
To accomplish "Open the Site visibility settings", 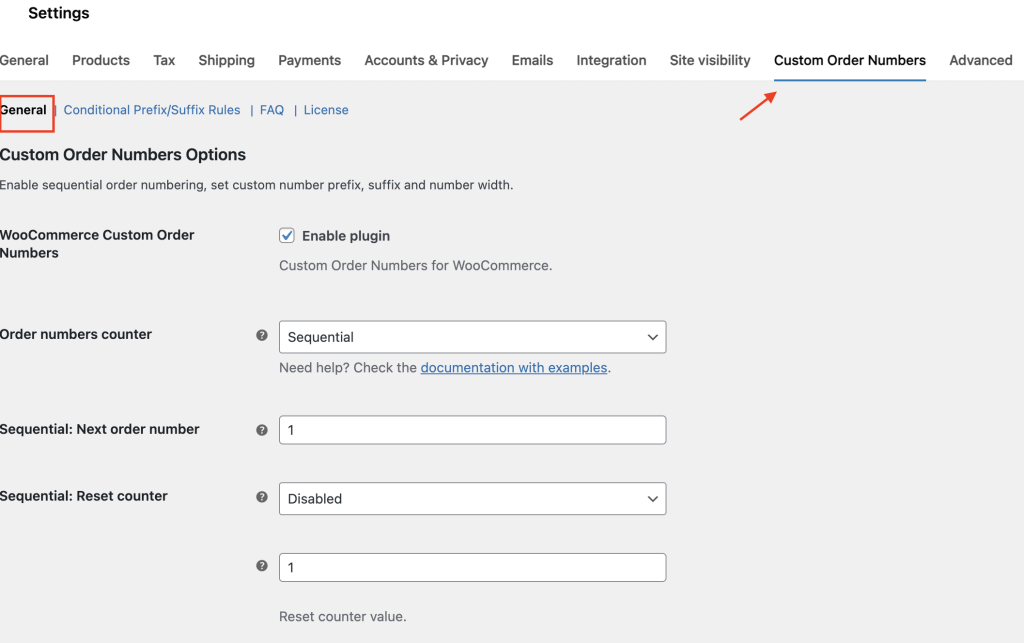I will coord(709,60).
